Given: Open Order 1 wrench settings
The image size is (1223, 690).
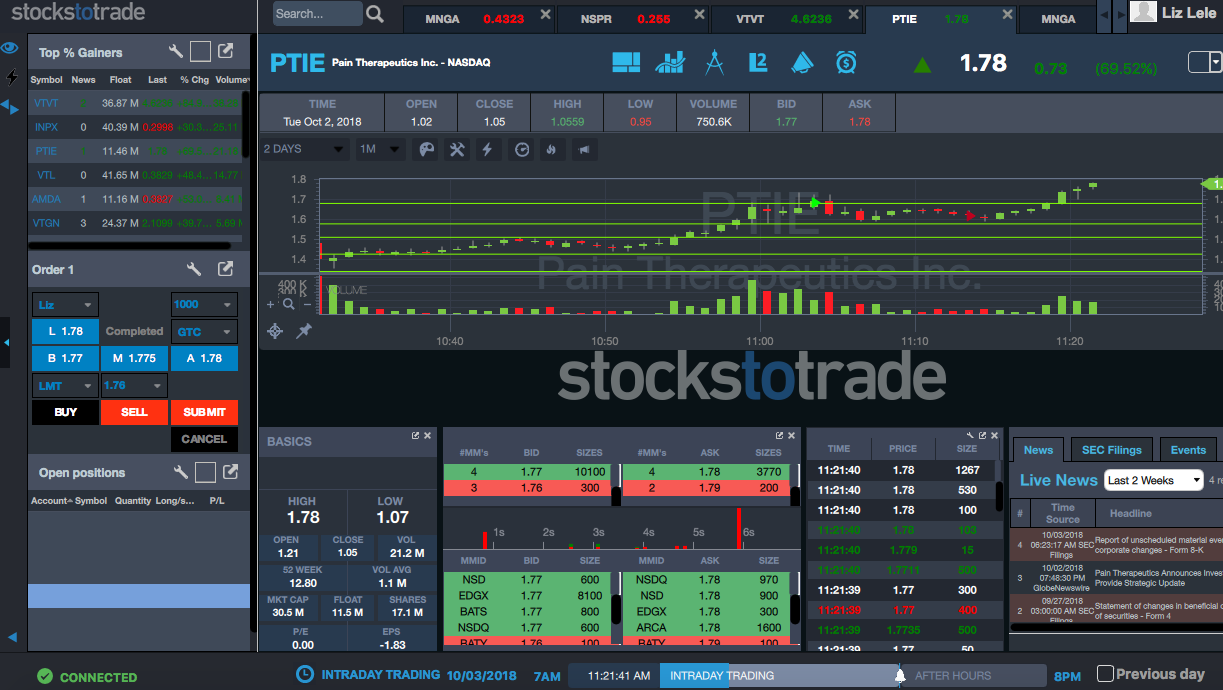Looking at the screenshot, I should click(195, 269).
